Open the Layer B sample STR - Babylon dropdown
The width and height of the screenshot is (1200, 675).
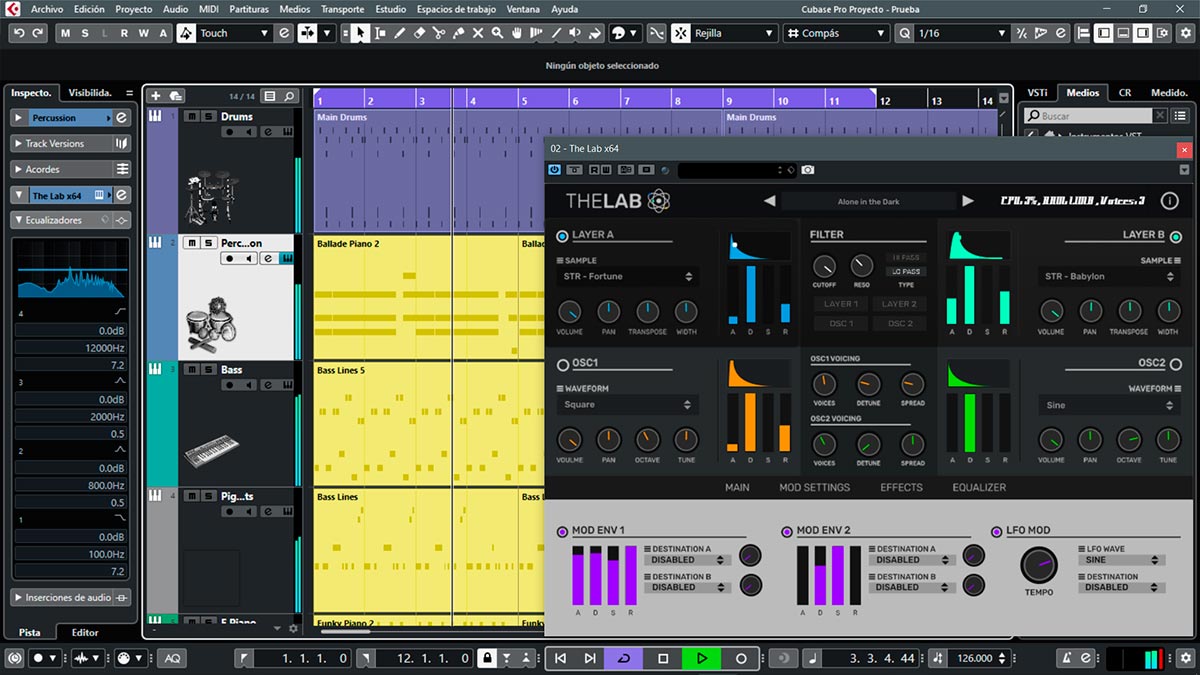1110,276
